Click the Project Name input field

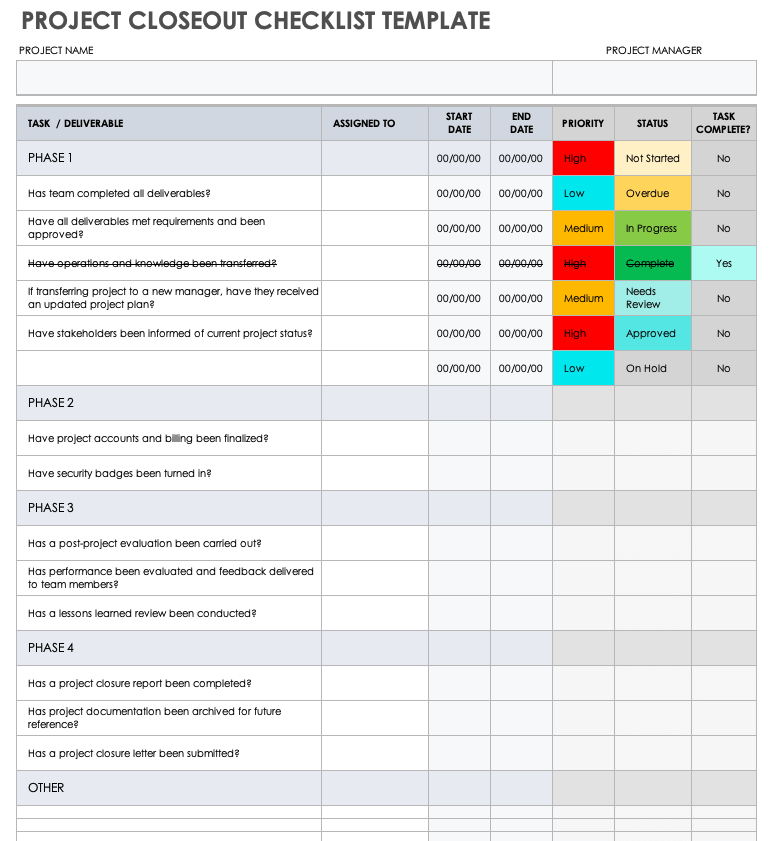tap(284, 77)
